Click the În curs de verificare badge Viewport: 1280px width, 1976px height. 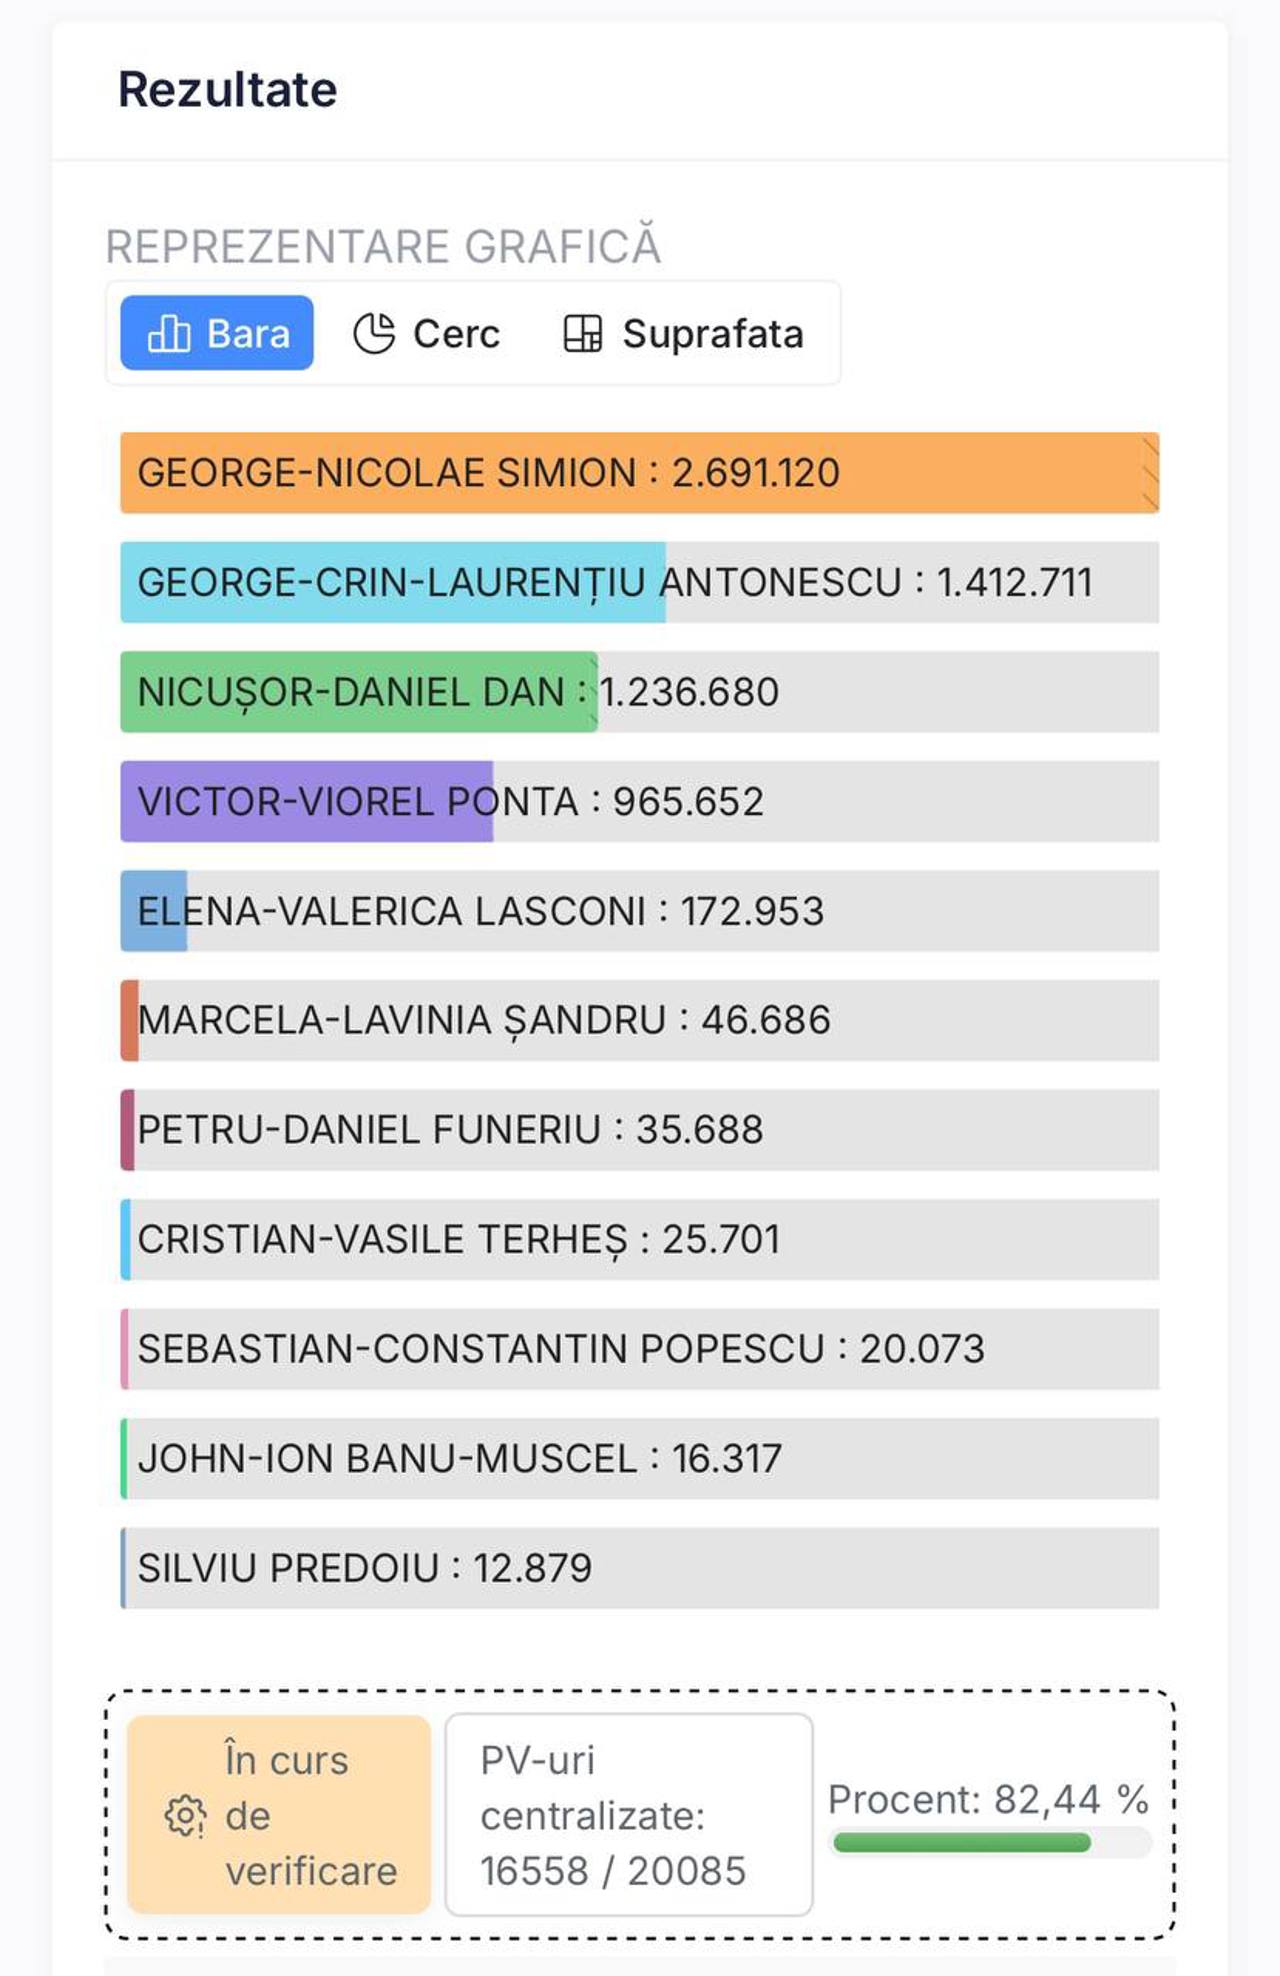coord(279,1815)
